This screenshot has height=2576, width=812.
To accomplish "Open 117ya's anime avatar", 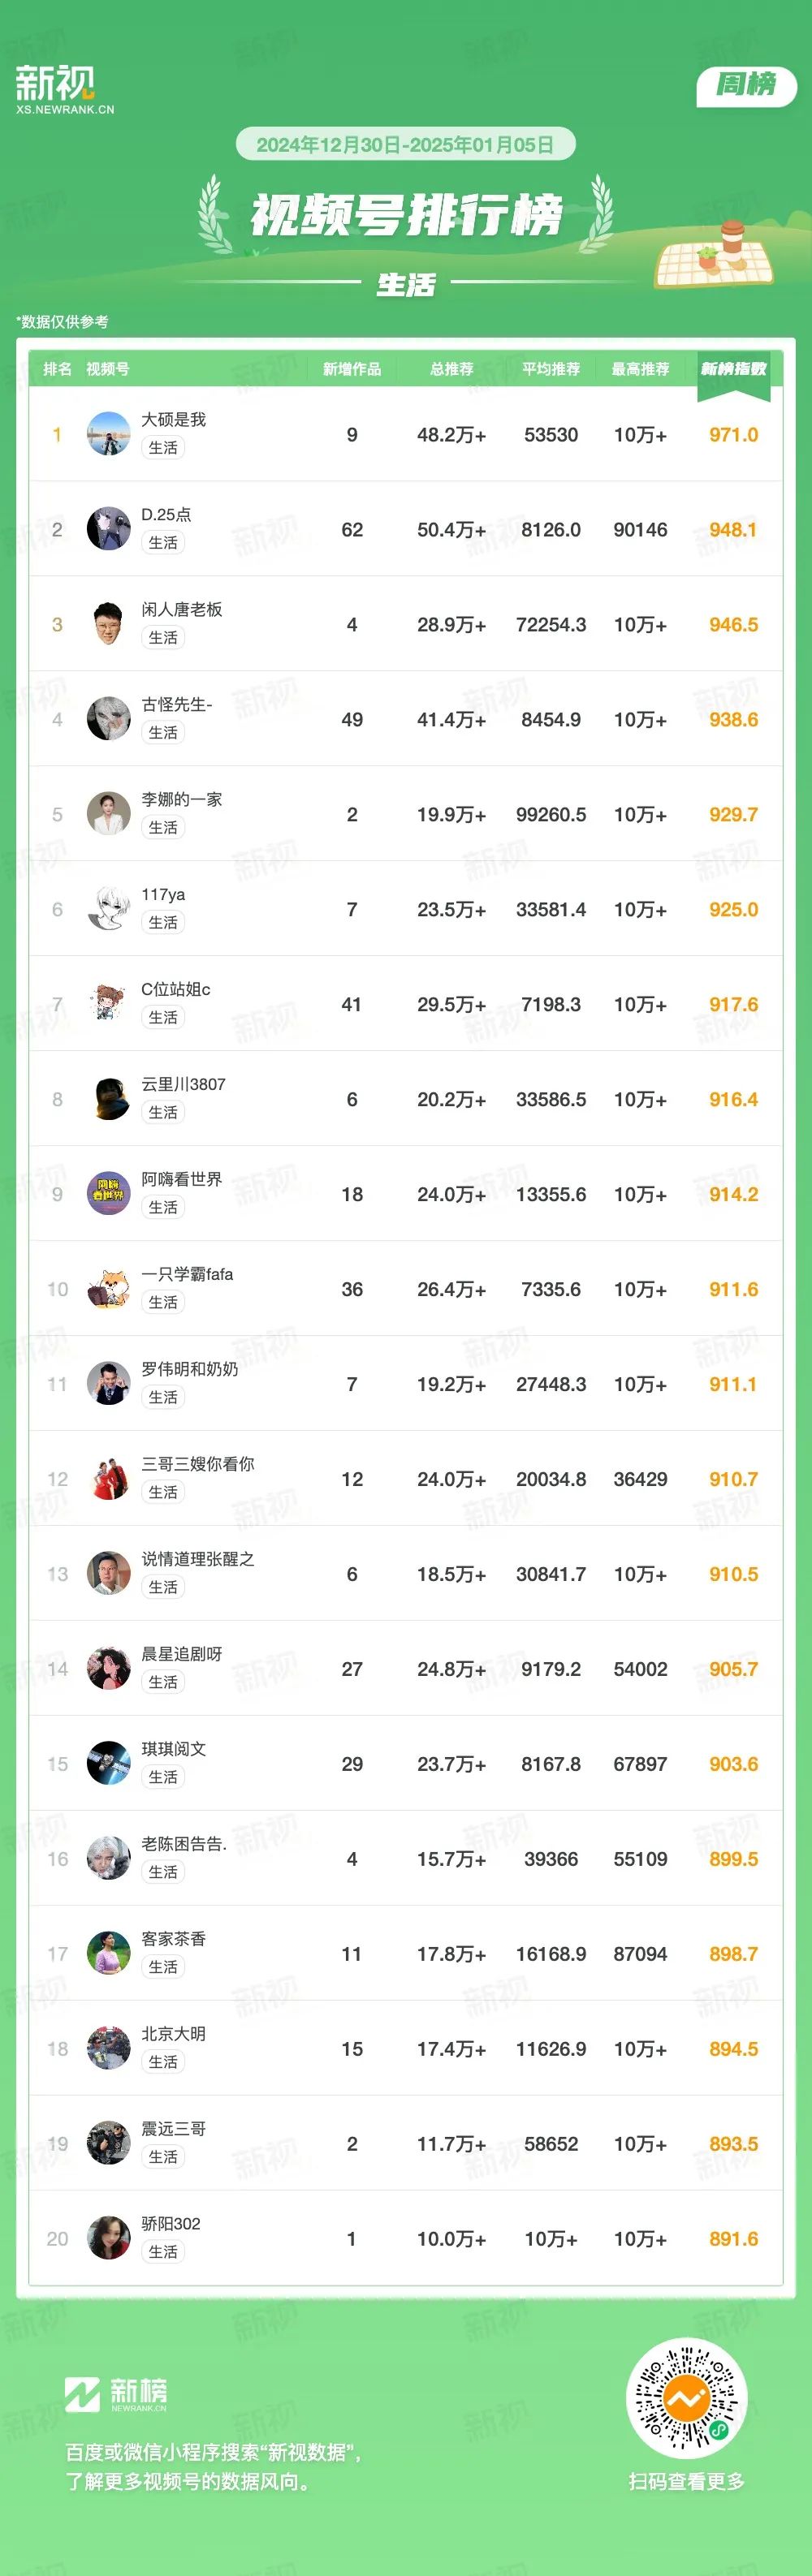I will [108, 909].
